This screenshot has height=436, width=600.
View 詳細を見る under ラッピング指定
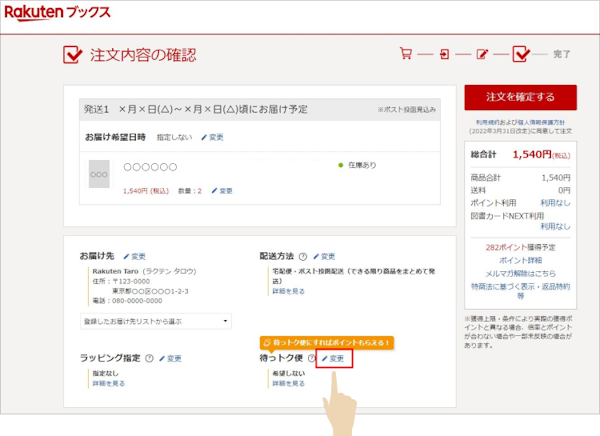pos(109,383)
